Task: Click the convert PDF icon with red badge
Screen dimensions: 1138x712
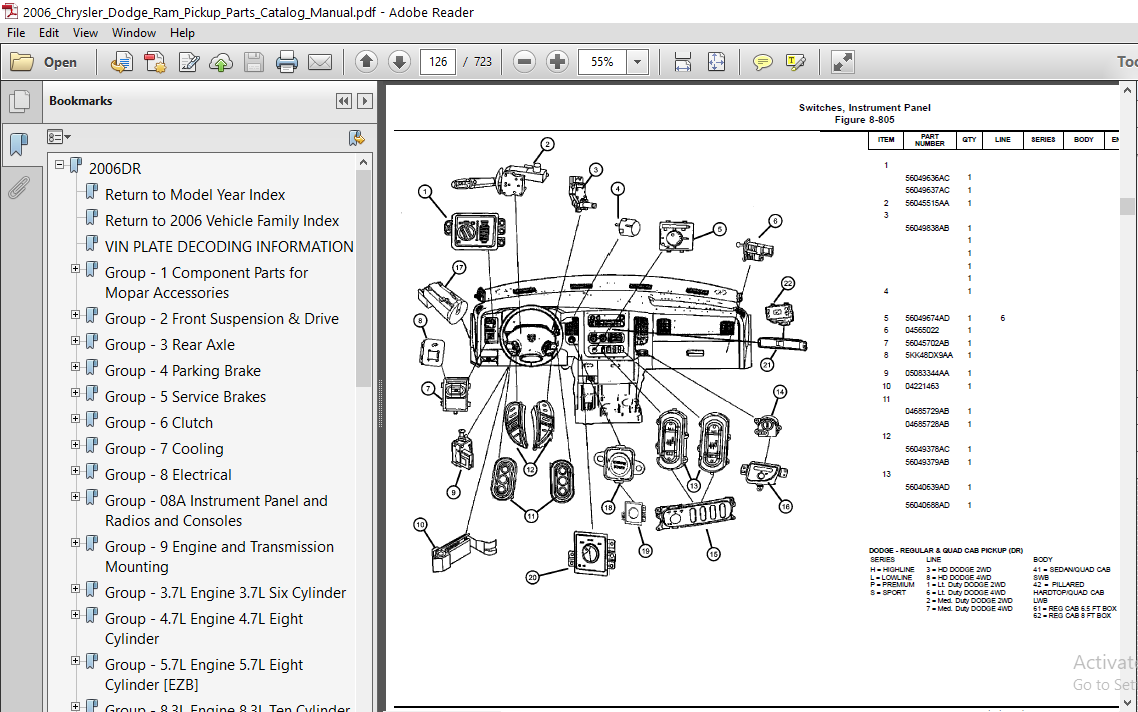Action: 155,62
